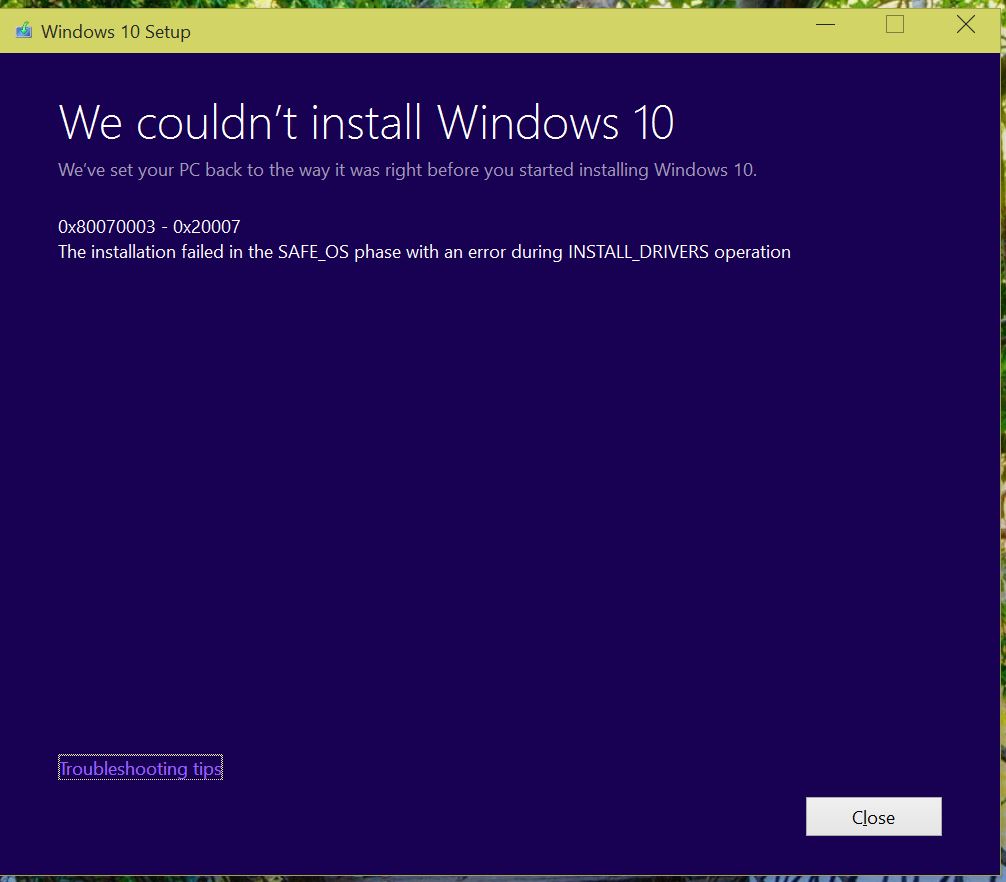The height and width of the screenshot is (882, 1006).
Task: Click the SAFE_OS phase INSTALL_DRIVERS error message
Action: point(424,252)
